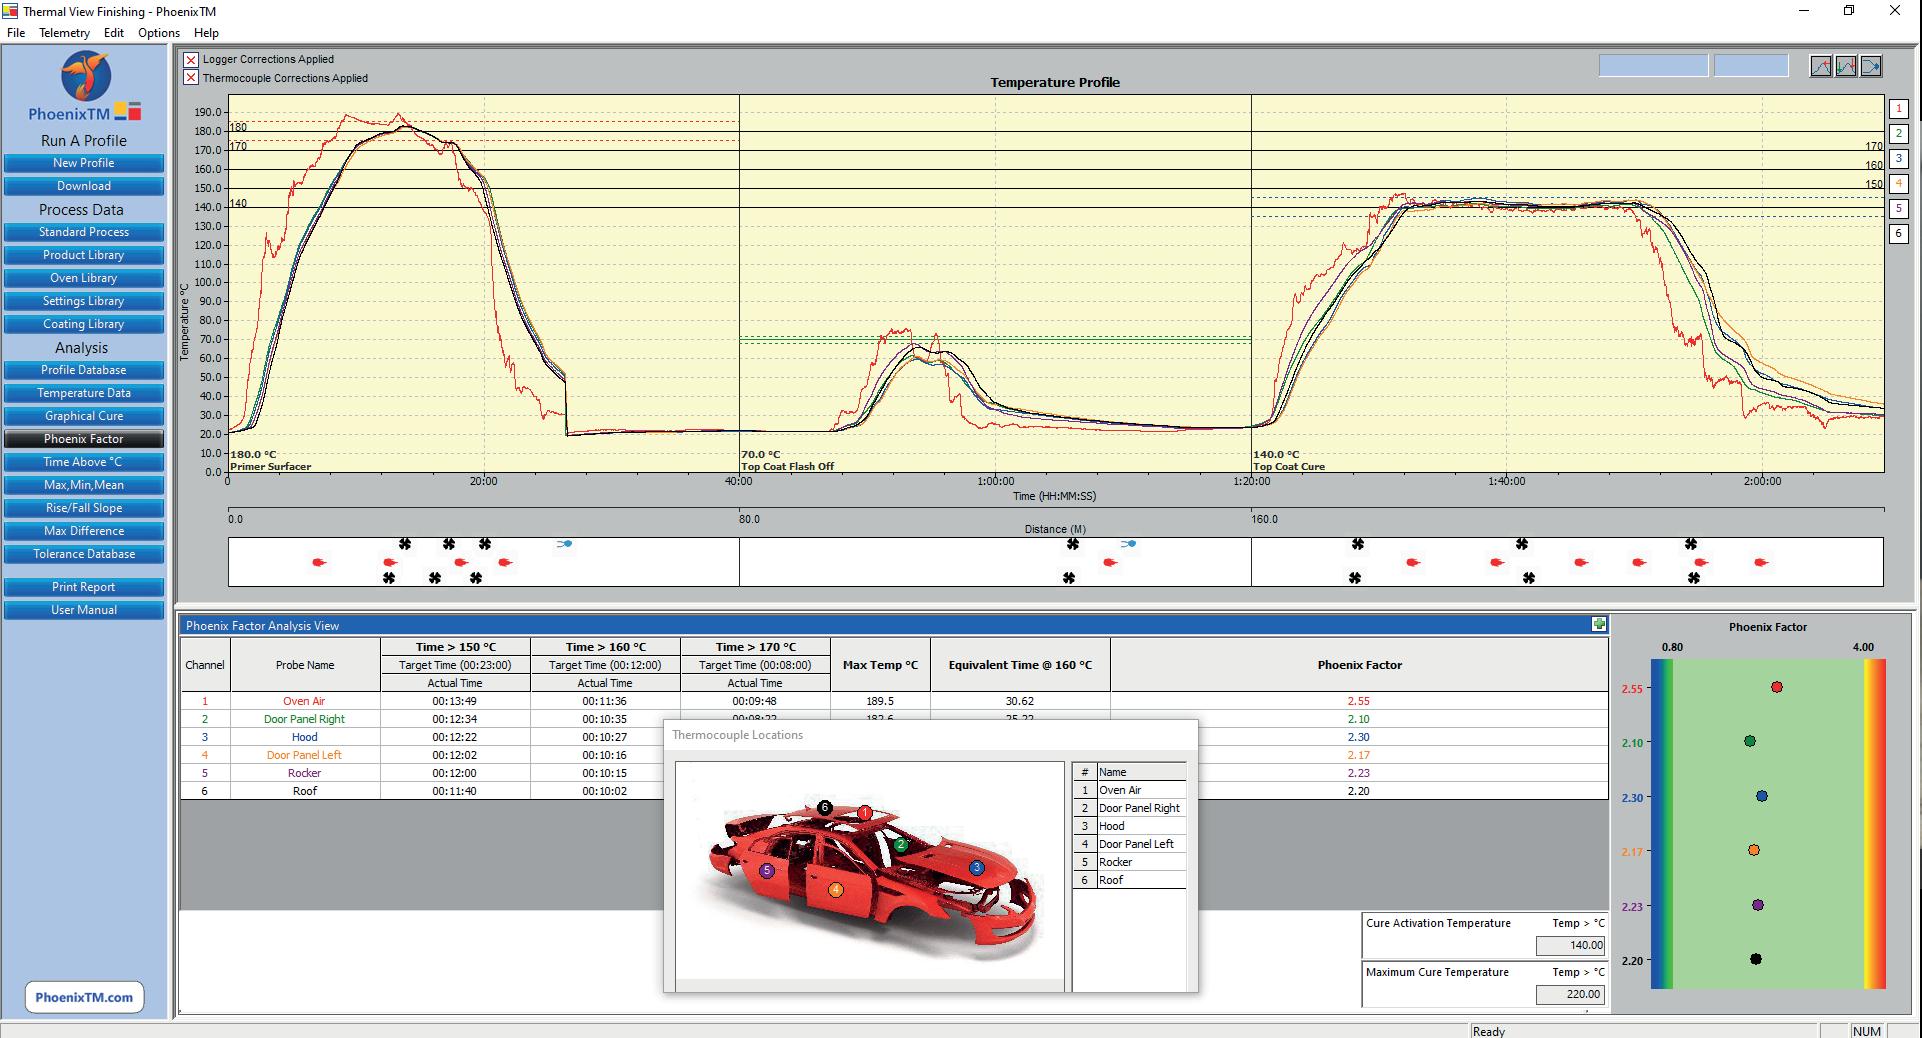1922x1038 pixels.
Task: Click the New Profile button
Action: (x=84, y=163)
